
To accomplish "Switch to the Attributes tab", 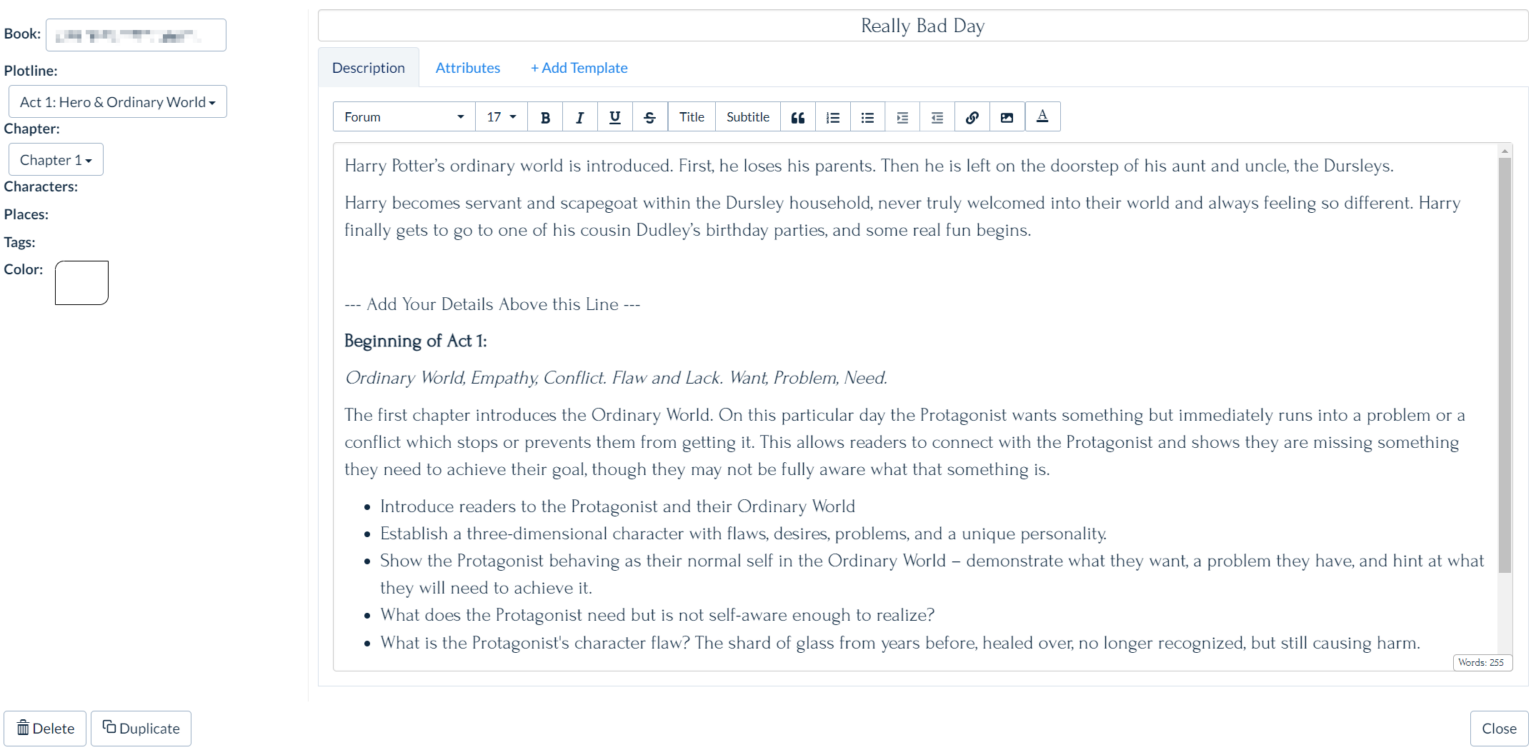I will point(467,67).
